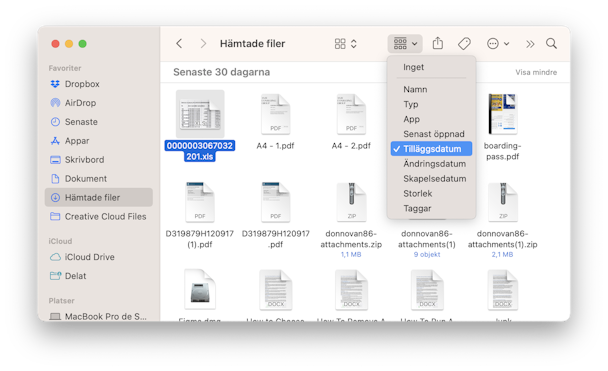Click the Favoriter section header
The height and width of the screenshot is (371, 608).
[x=65, y=68]
